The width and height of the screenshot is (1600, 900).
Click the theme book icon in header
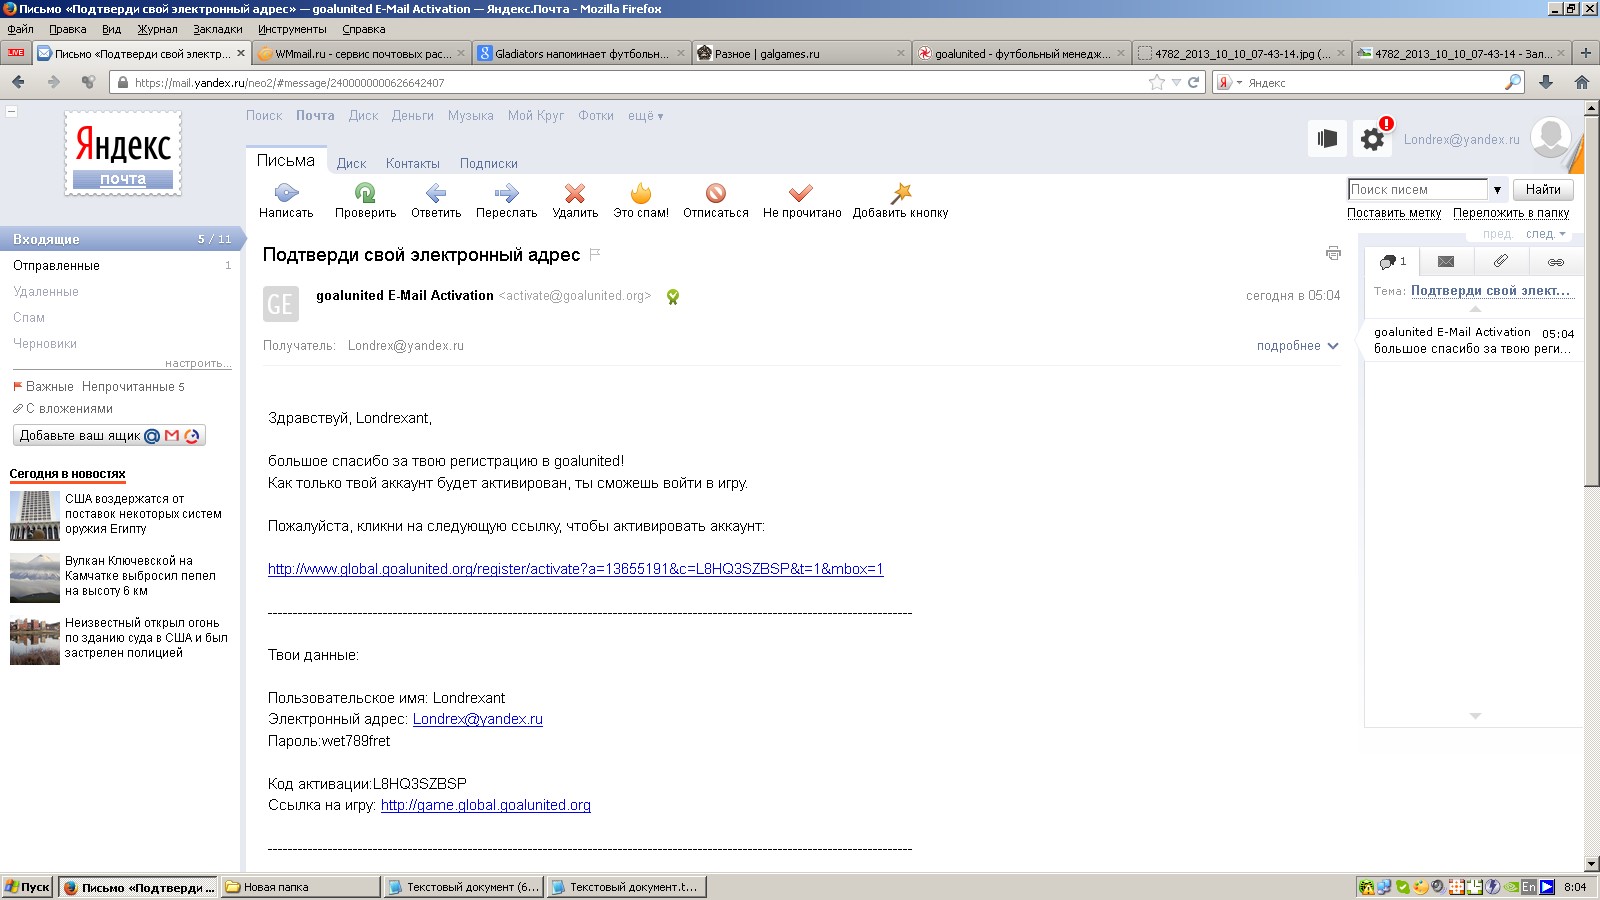click(x=1327, y=139)
